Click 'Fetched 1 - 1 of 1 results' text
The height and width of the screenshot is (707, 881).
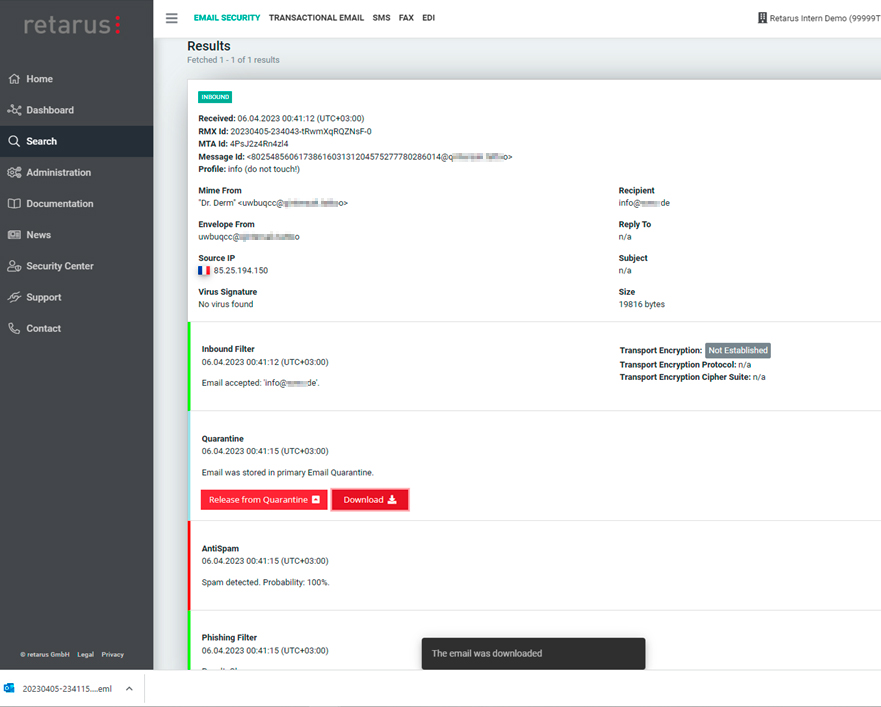pyautogui.click(x=233, y=60)
